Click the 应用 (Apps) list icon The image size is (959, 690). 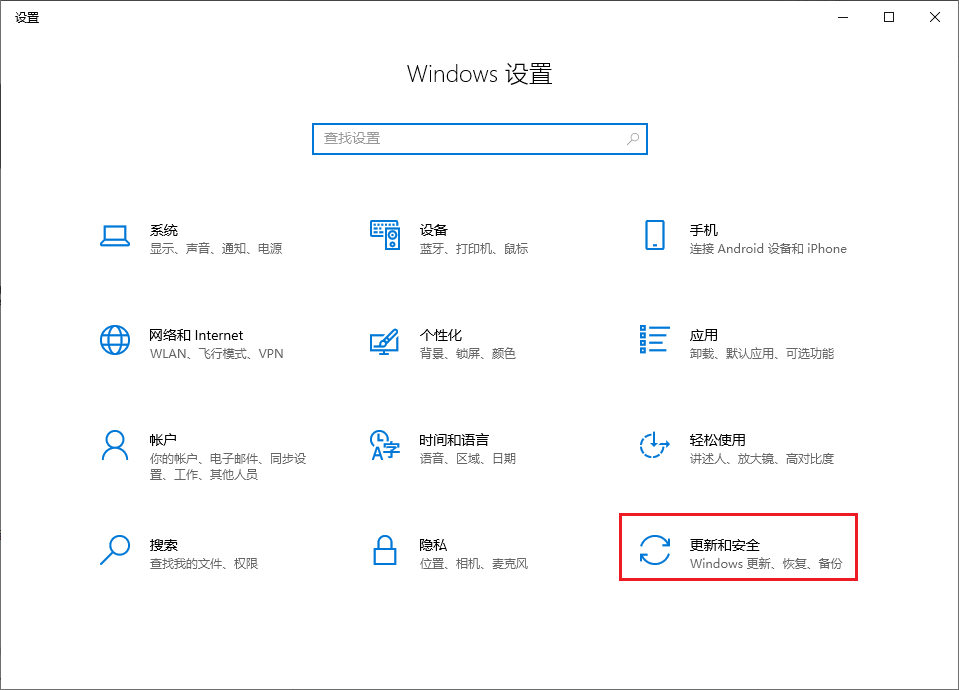pos(654,340)
